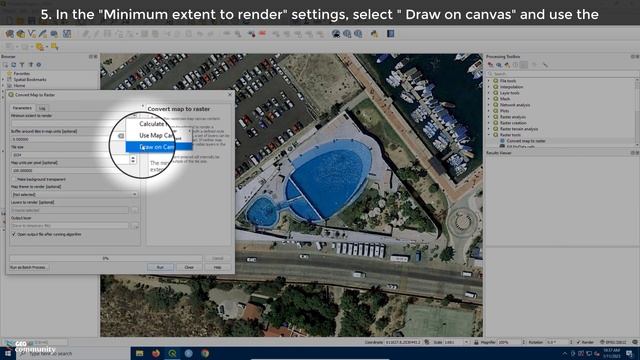Click the spinner arrows inside magnified circle
Viewport: 640px width, 360px height.
click(x=133, y=160)
